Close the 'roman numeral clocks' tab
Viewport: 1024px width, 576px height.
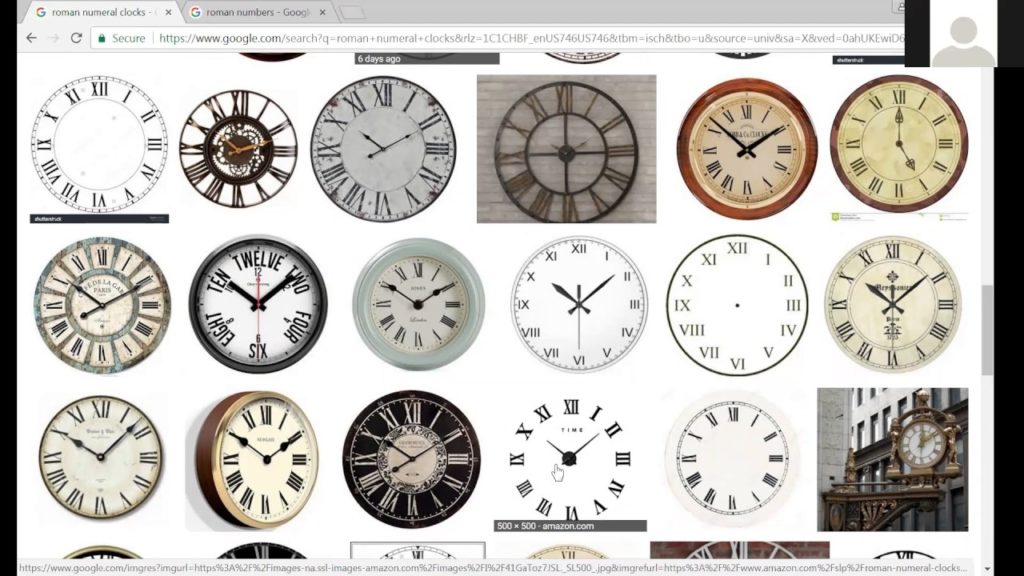coord(168,12)
